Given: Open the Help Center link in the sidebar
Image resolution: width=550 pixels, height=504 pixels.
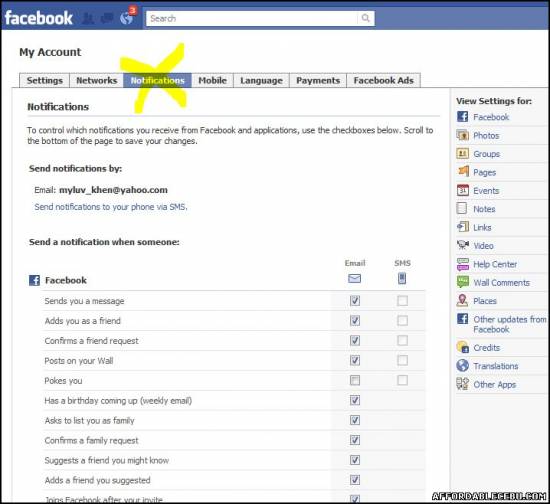Looking at the screenshot, I should pyautogui.click(x=495, y=264).
